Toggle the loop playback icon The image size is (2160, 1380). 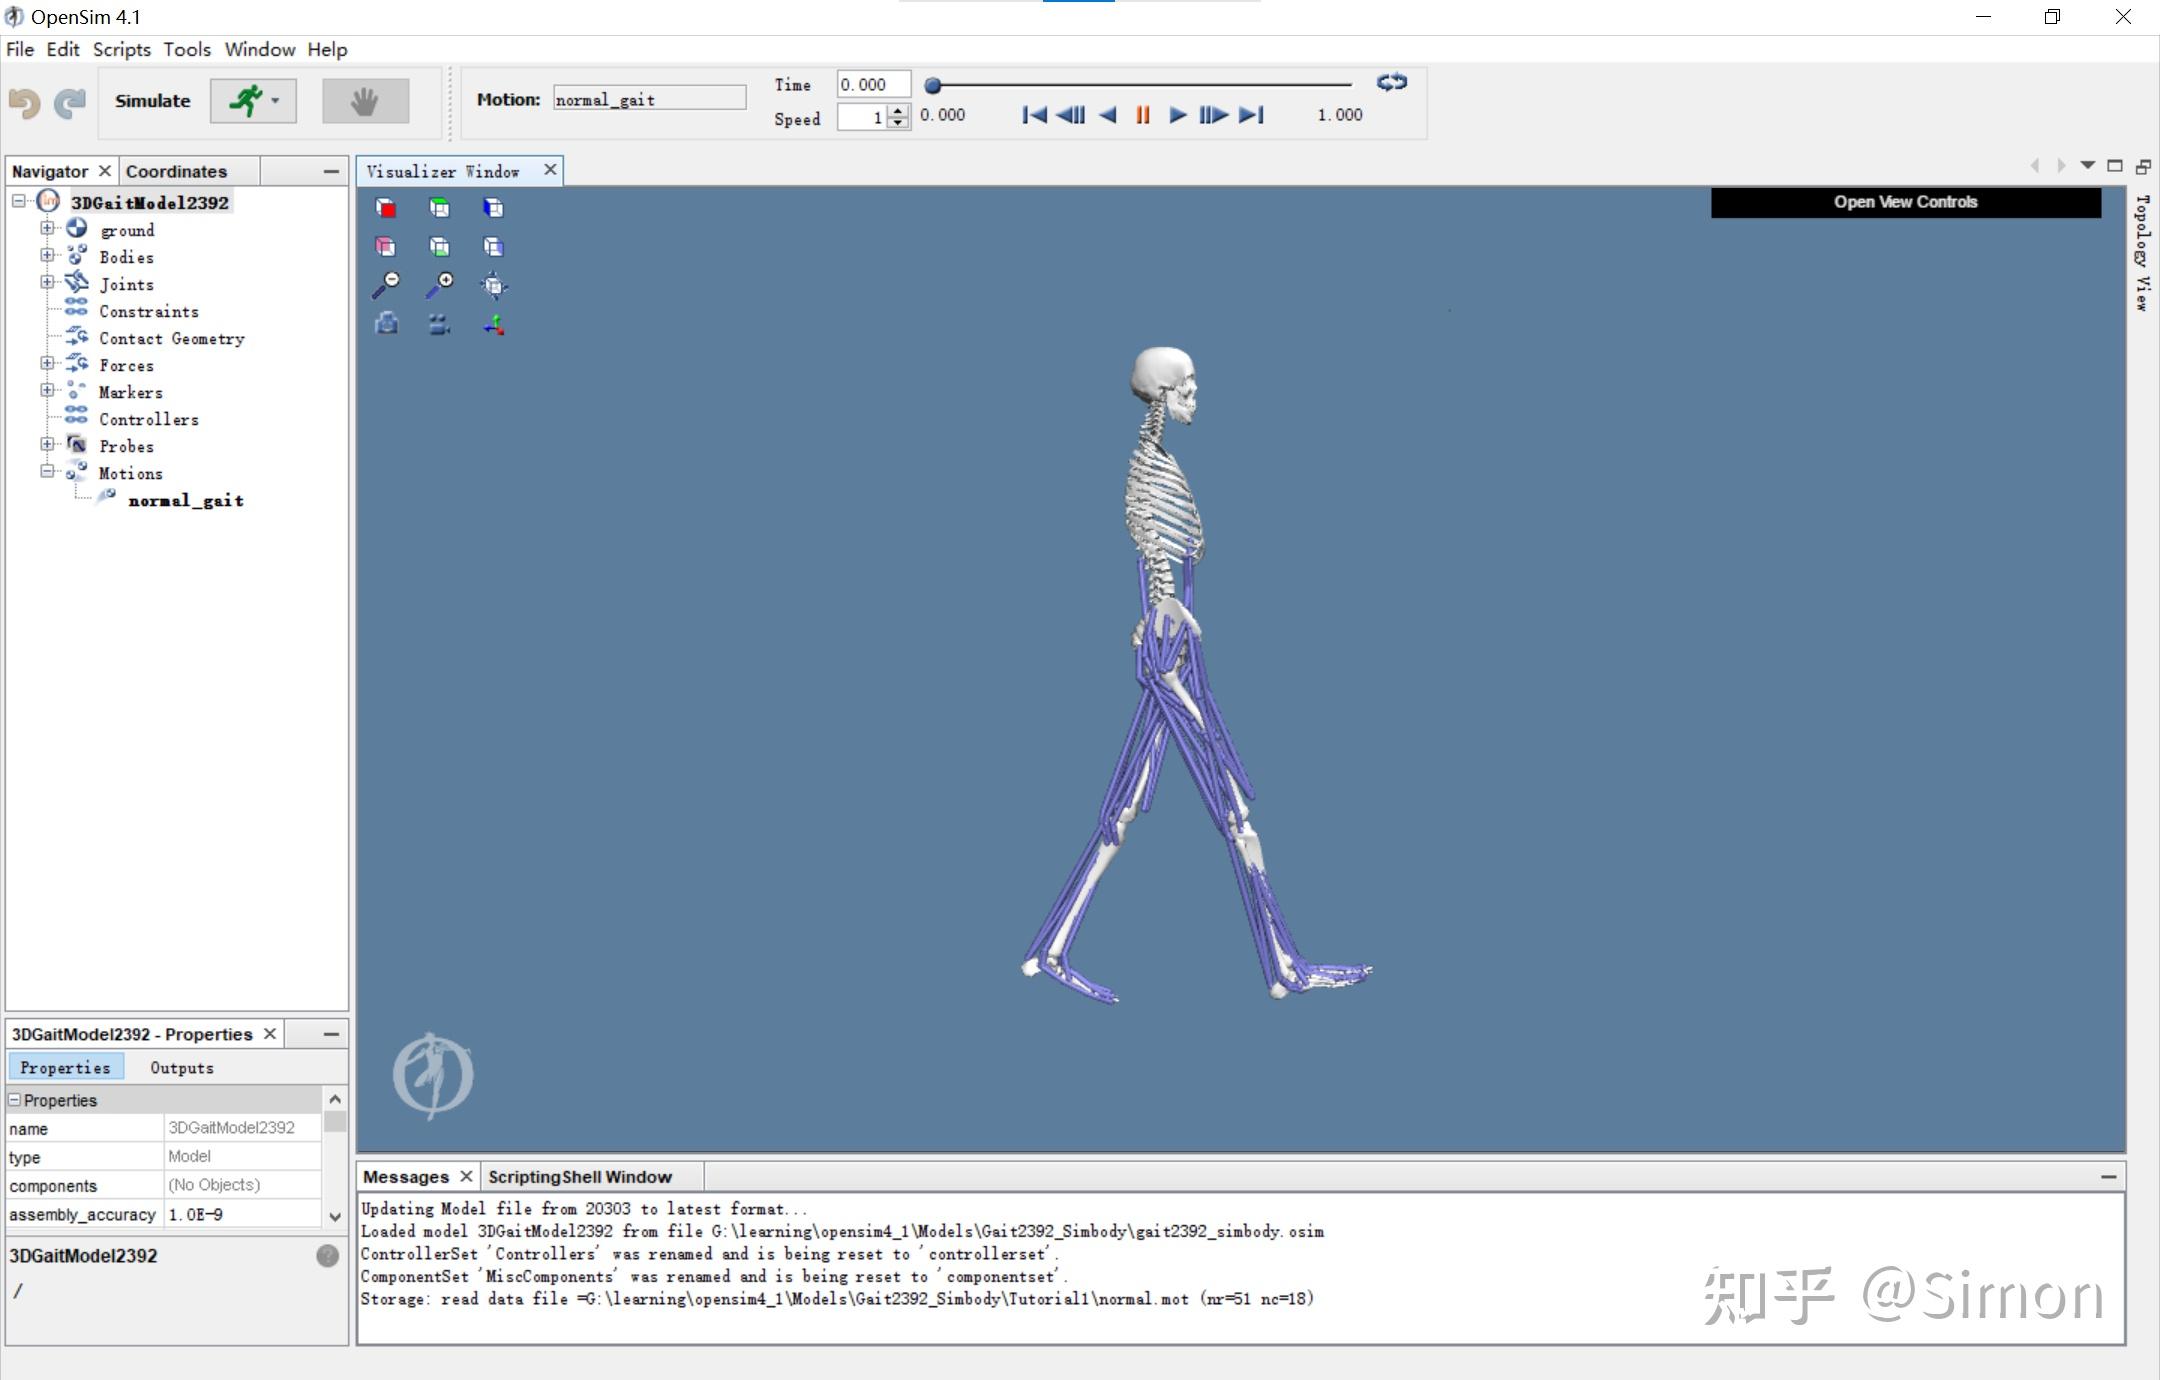(1391, 83)
